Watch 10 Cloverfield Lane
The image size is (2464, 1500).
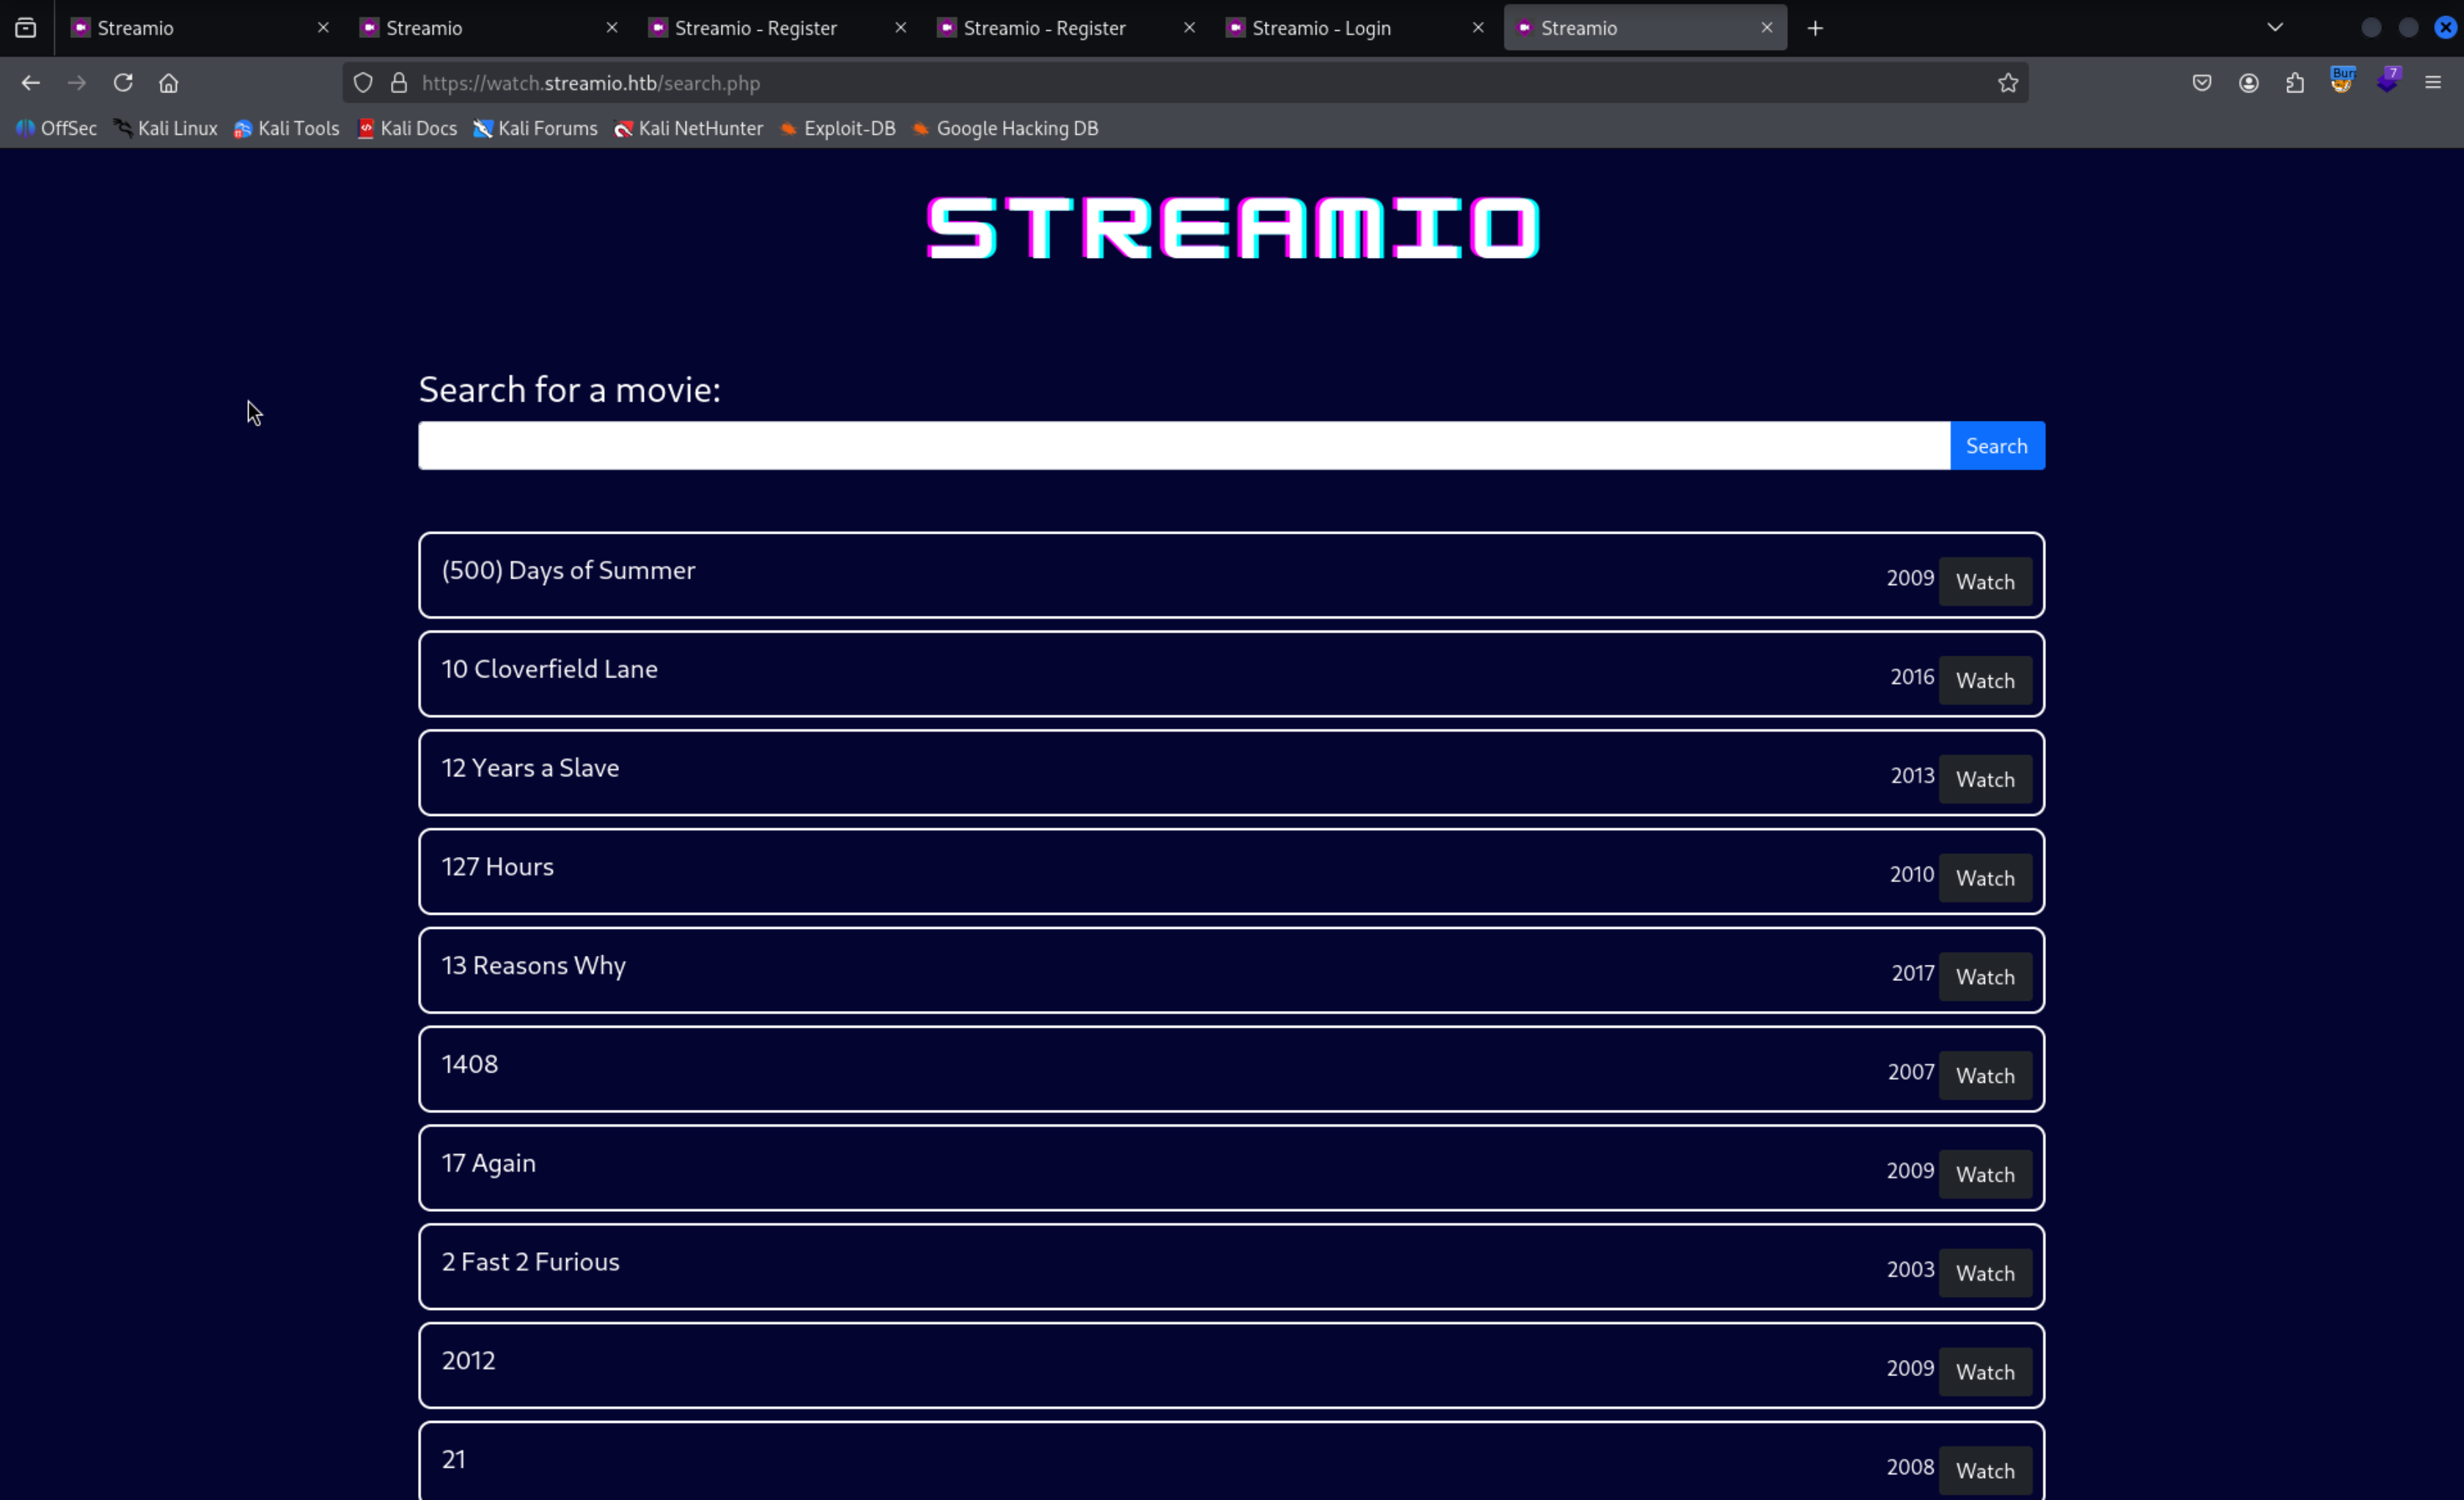pos(1984,681)
